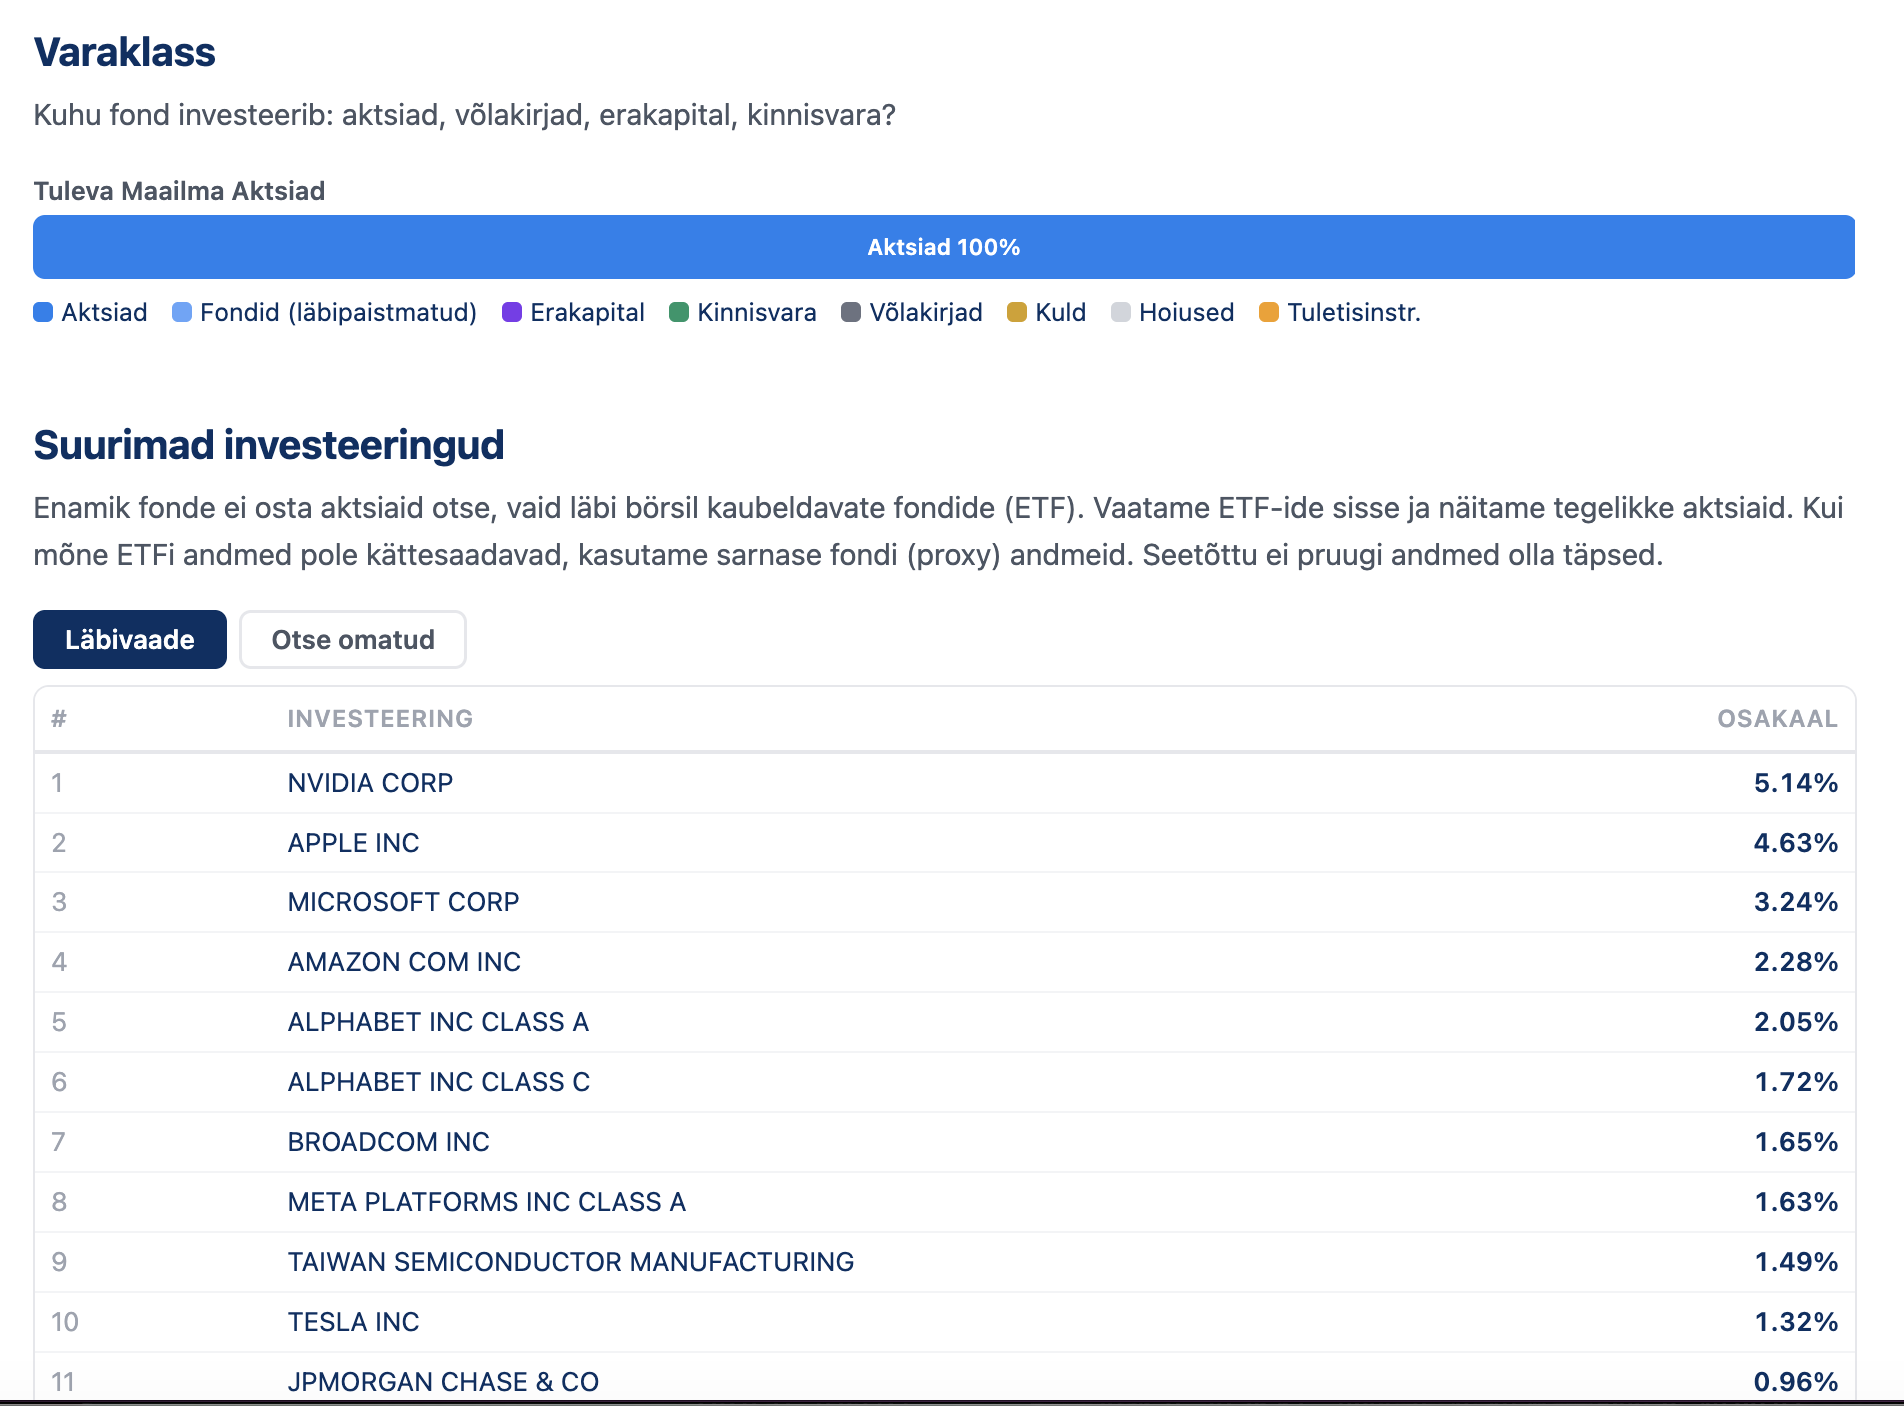Click the light blue Fondid legend swatch

click(x=182, y=313)
